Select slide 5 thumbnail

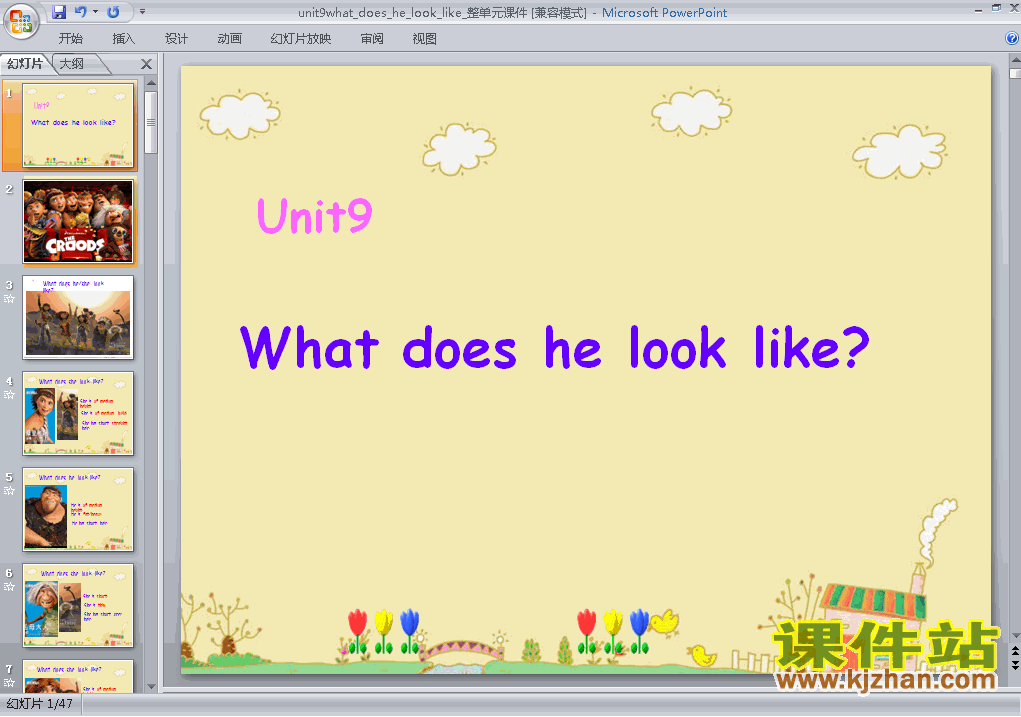click(x=78, y=509)
